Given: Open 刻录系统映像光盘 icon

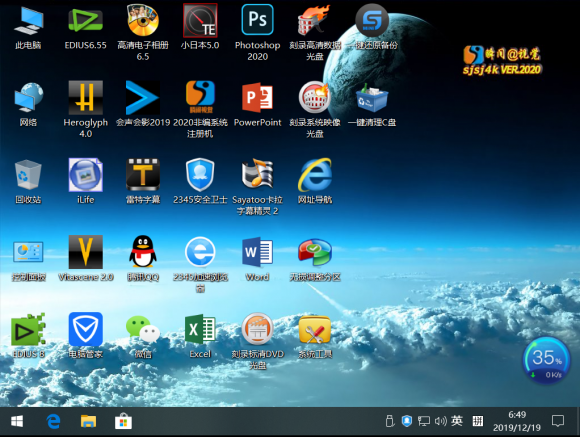Looking at the screenshot, I should (315, 98).
